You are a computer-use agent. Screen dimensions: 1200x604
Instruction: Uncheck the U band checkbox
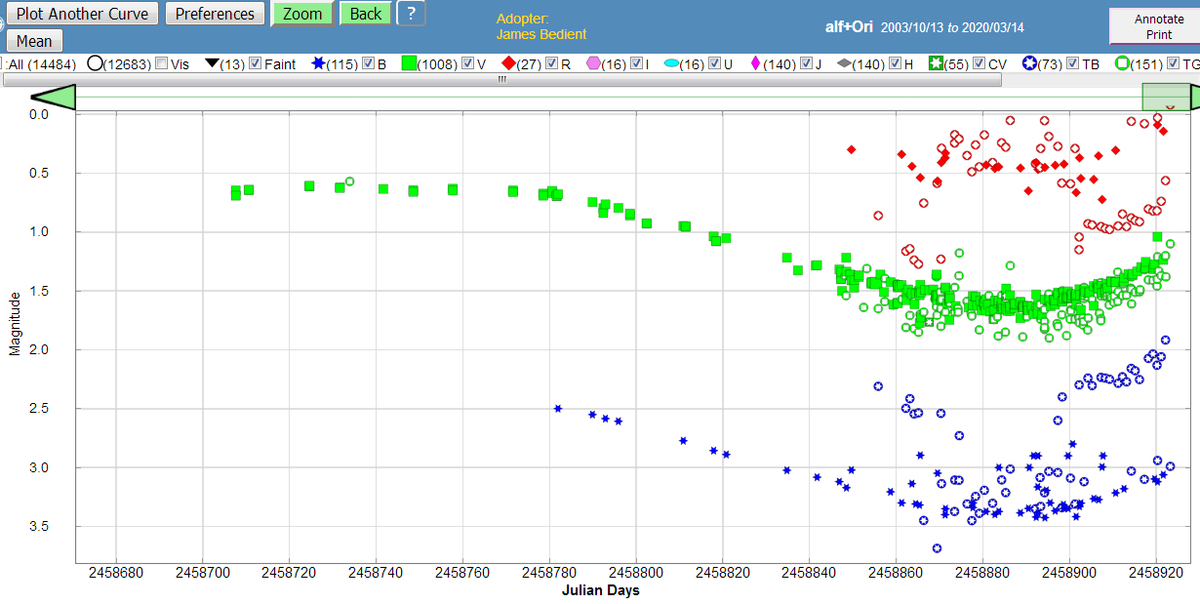(x=715, y=64)
